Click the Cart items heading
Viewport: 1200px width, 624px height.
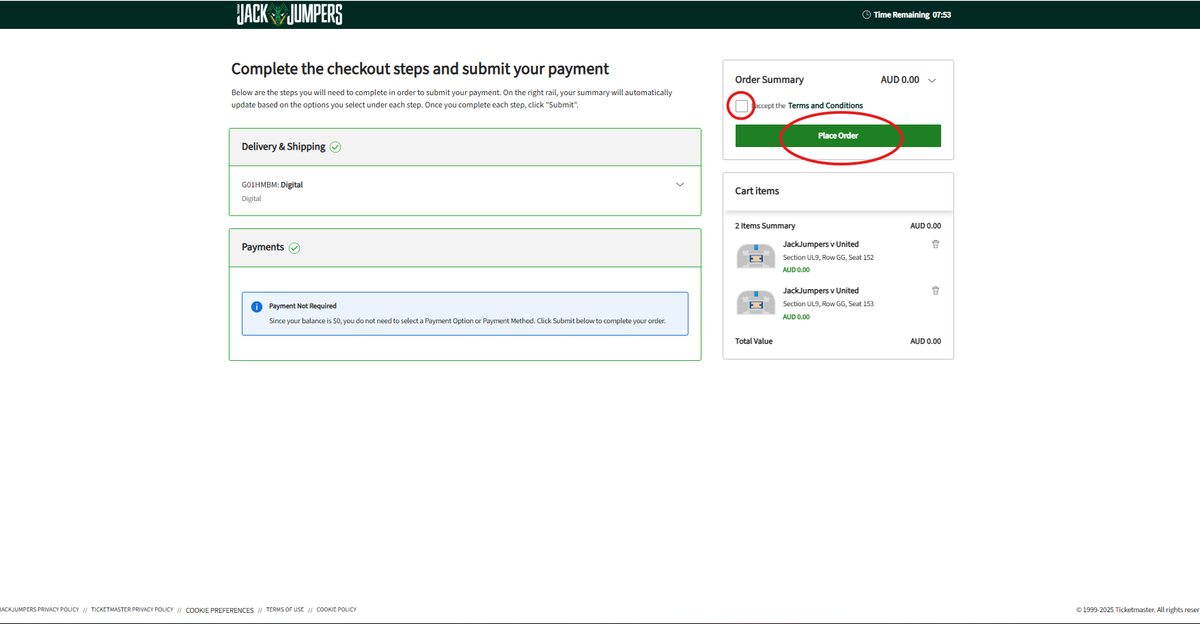757,191
